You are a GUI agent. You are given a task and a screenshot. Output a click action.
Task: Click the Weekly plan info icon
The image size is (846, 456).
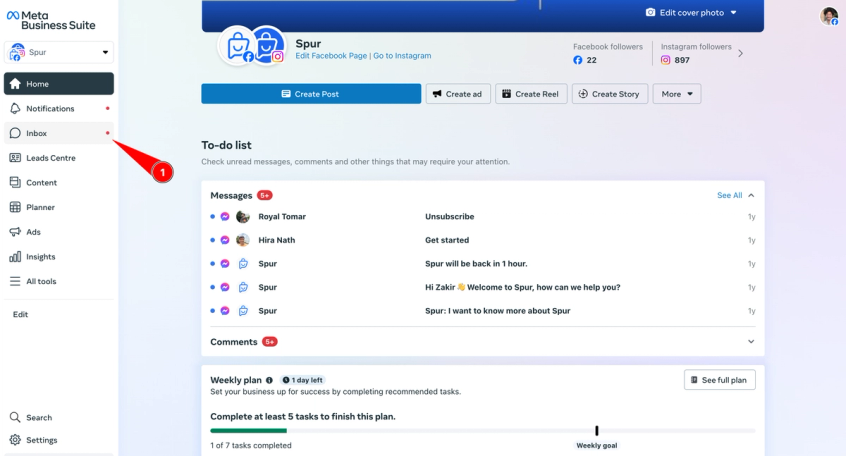coord(269,380)
